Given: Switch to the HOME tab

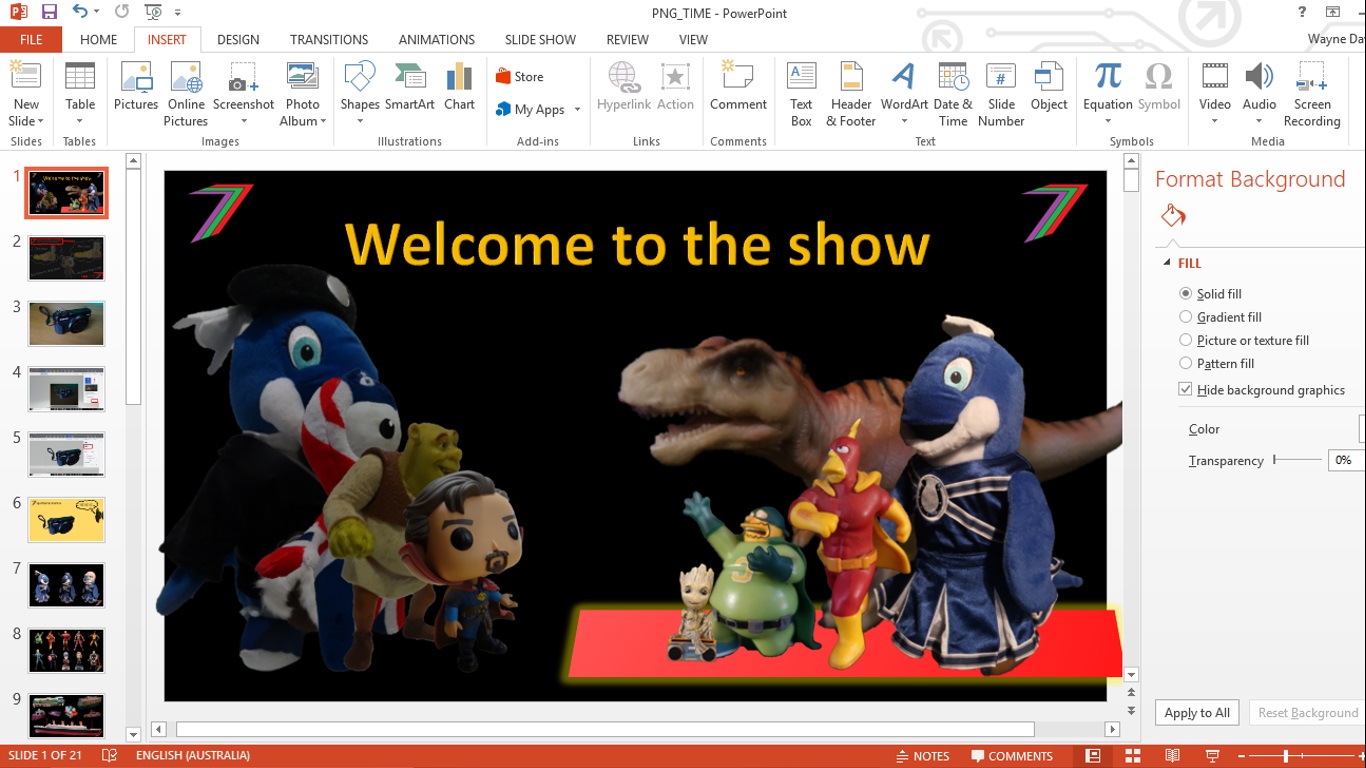Looking at the screenshot, I should 99,40.
